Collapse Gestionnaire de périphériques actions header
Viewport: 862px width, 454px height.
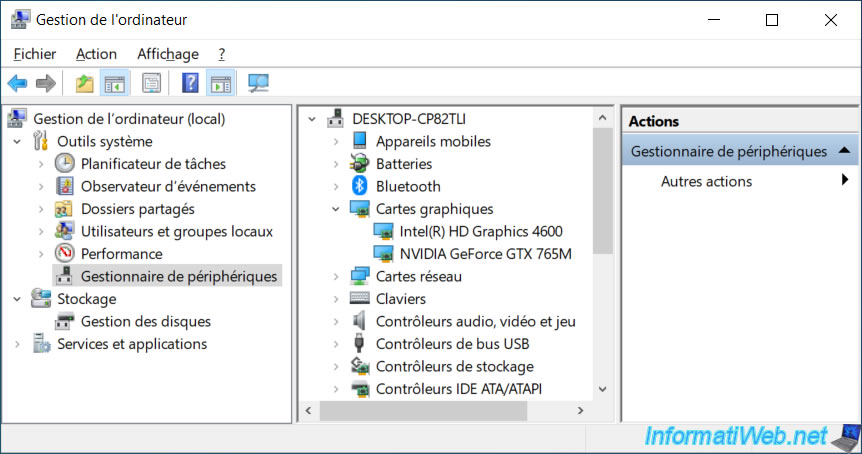tap(845, 151)
